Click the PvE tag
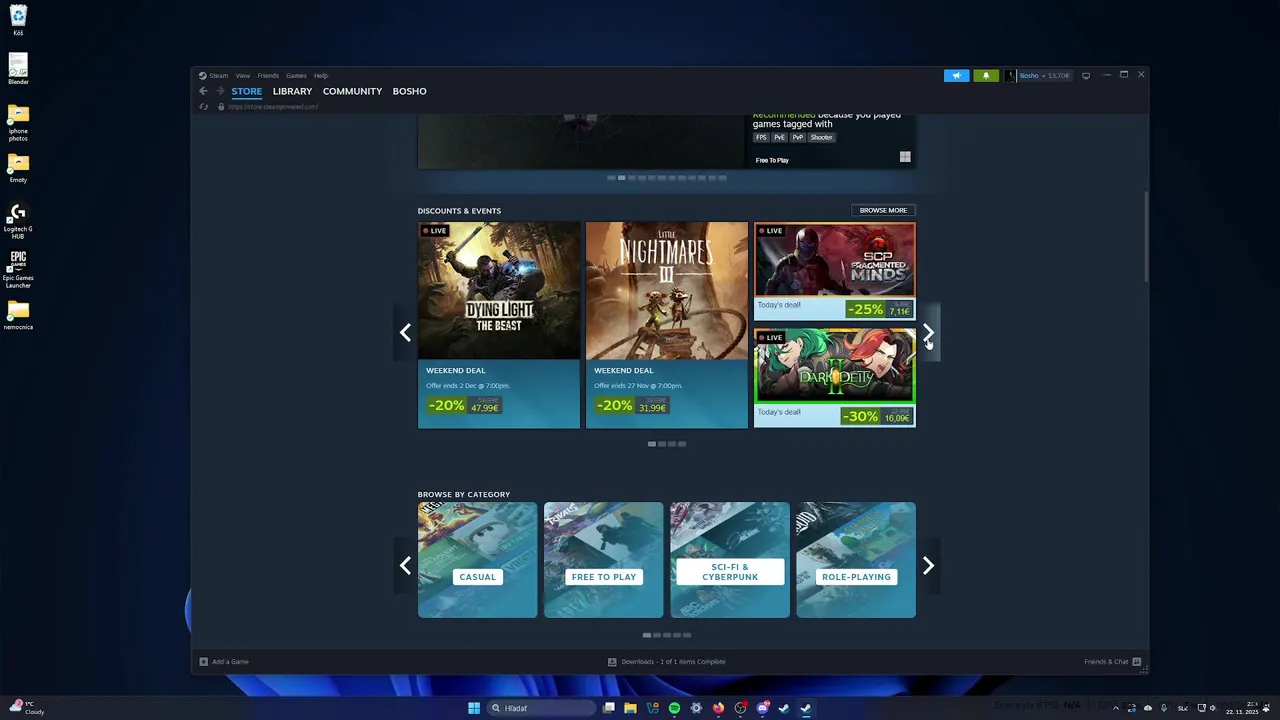The height and width of the screenshot is (720, 1280). point(779,137)
